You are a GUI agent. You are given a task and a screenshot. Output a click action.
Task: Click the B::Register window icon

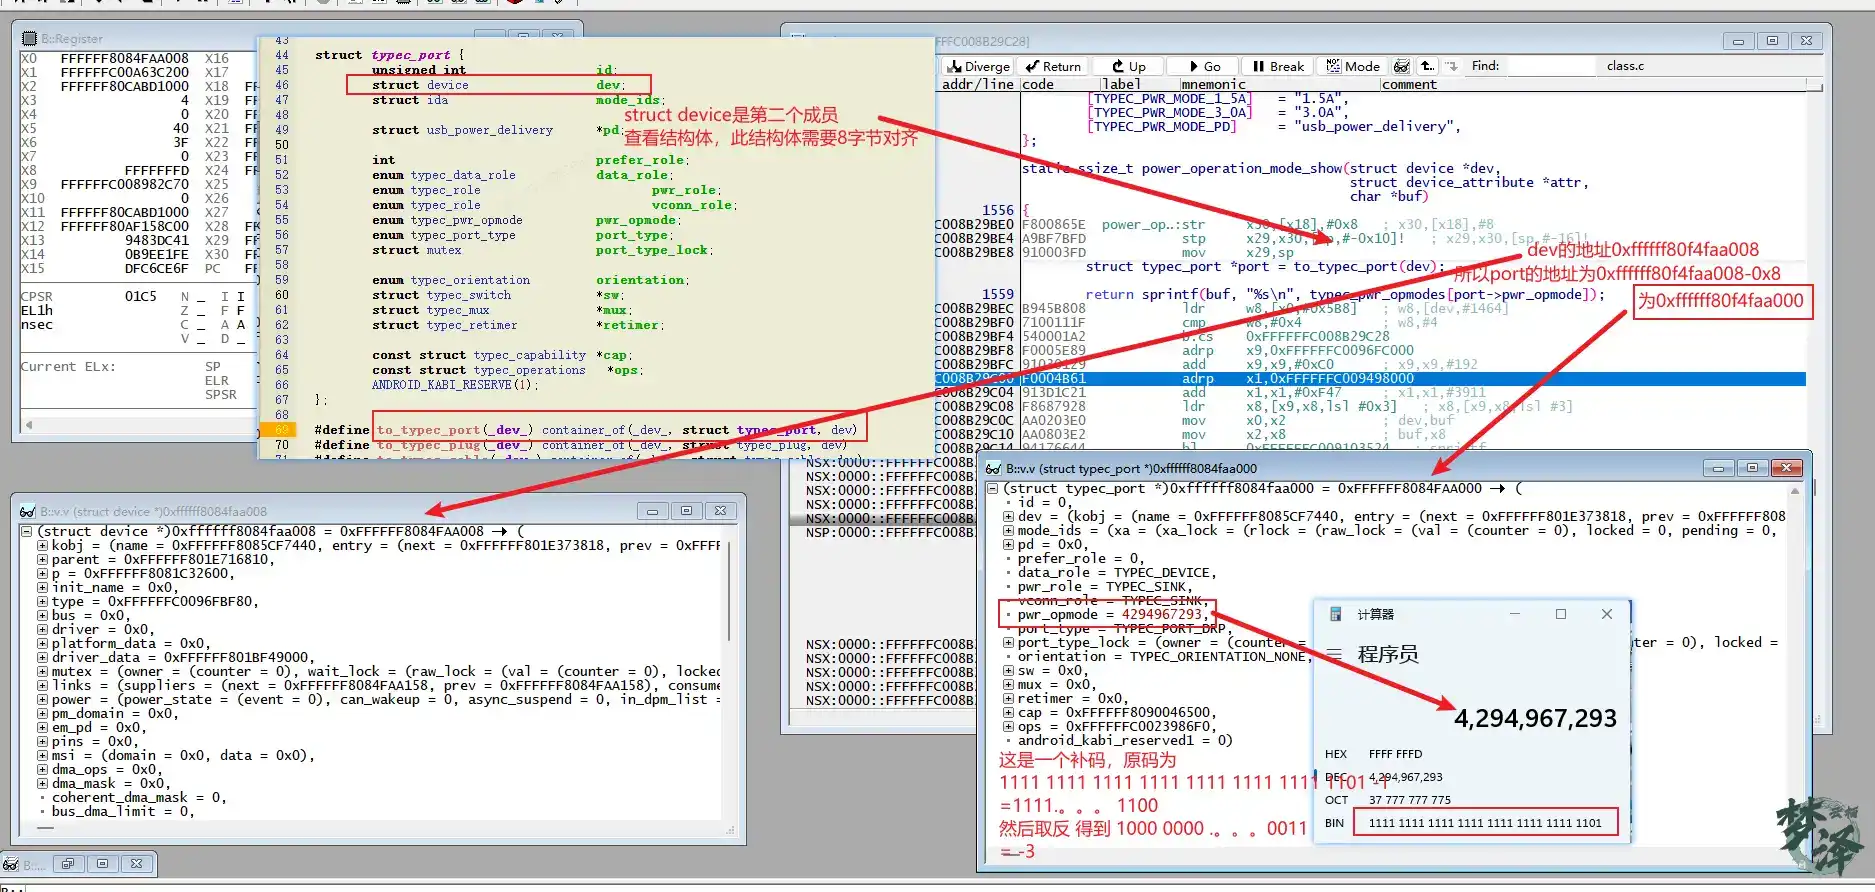click(x=30, y=38)
